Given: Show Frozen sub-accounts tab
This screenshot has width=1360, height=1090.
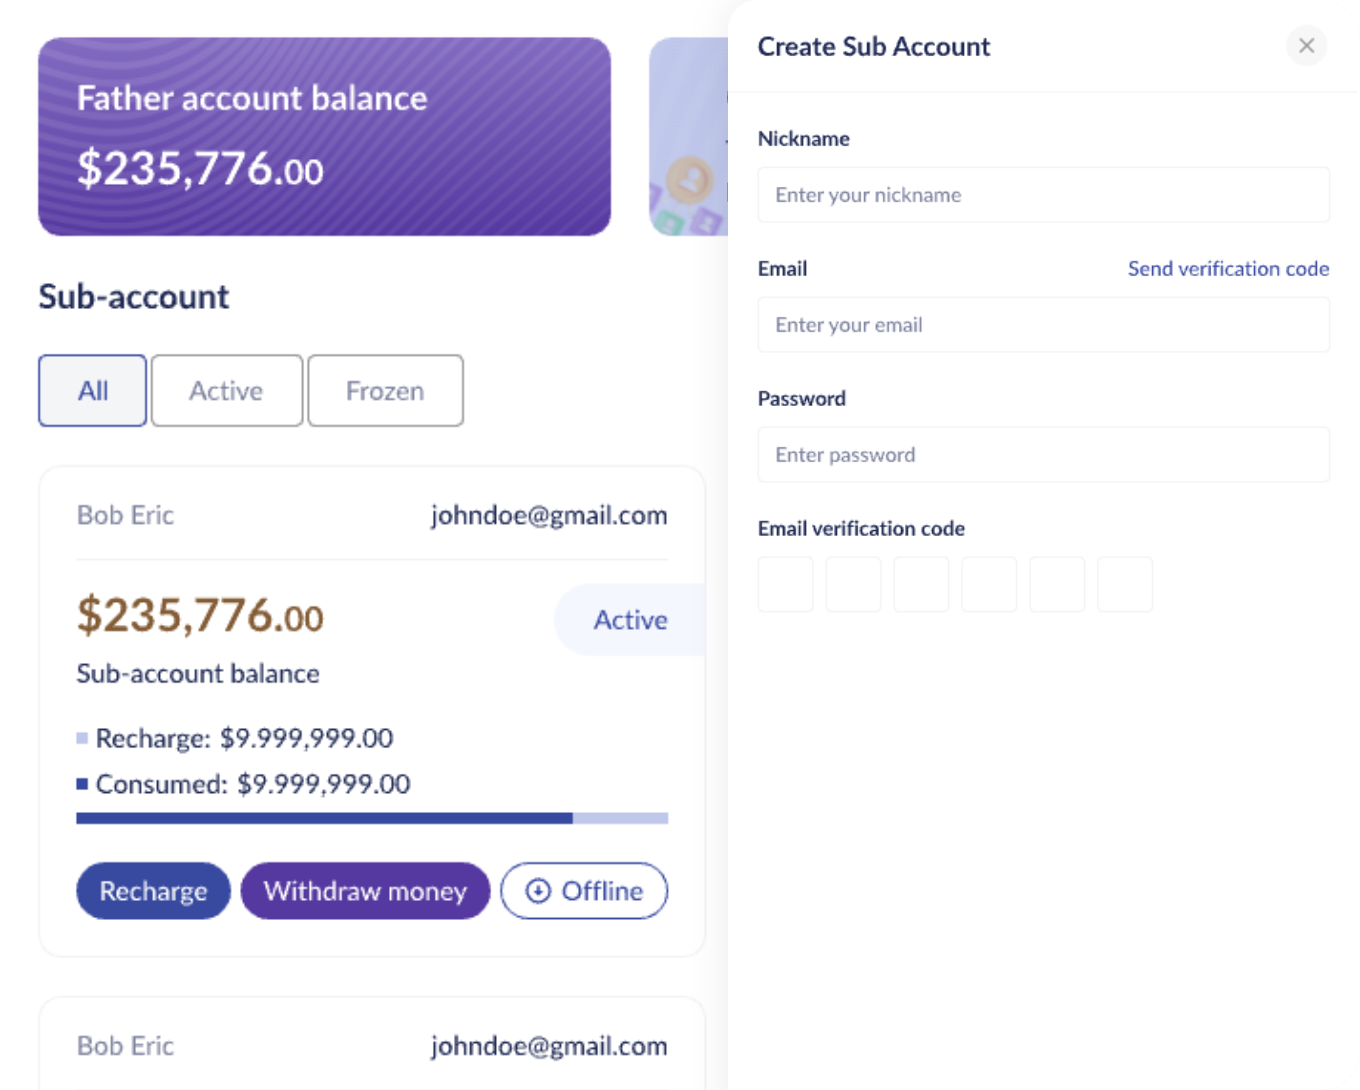Looking at the screenshot, I should tap(385, 391).
